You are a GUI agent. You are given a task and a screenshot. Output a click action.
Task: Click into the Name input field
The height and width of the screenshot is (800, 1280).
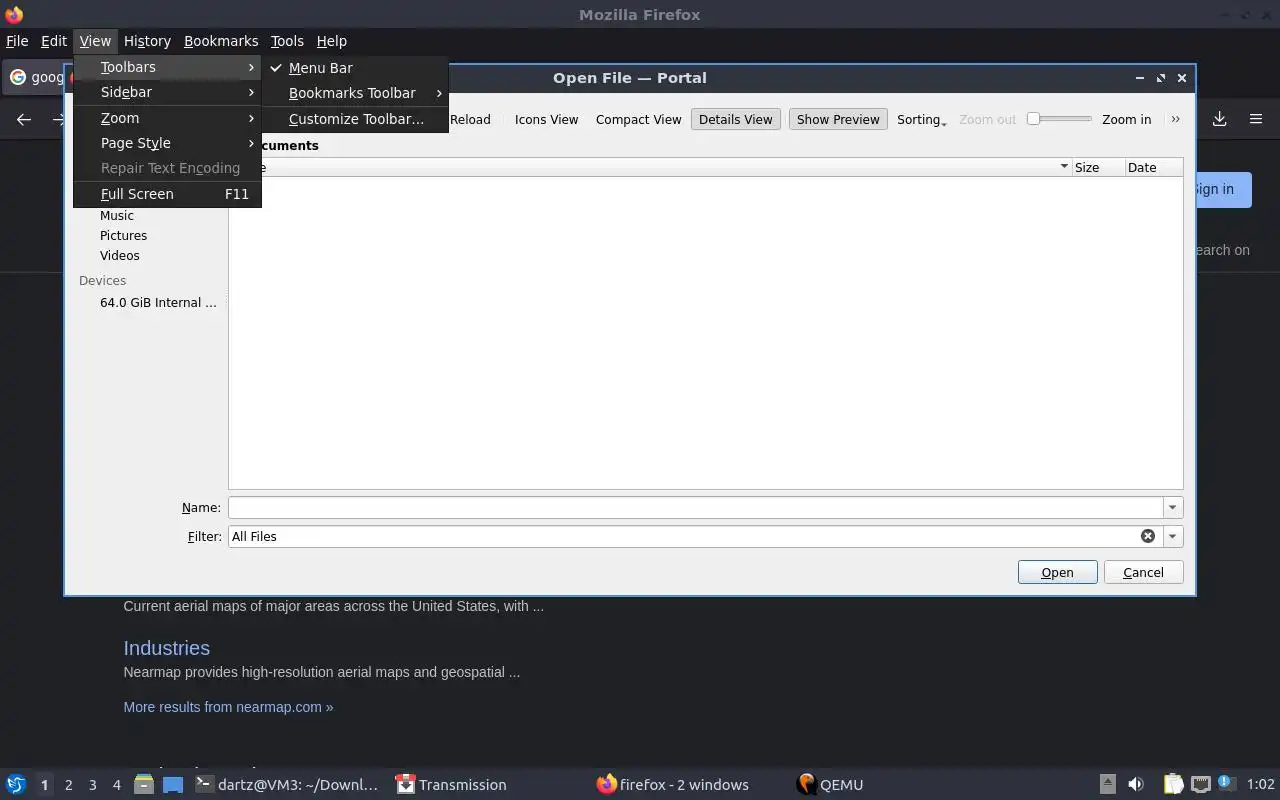pyautogui.click(x=696, y=507)
